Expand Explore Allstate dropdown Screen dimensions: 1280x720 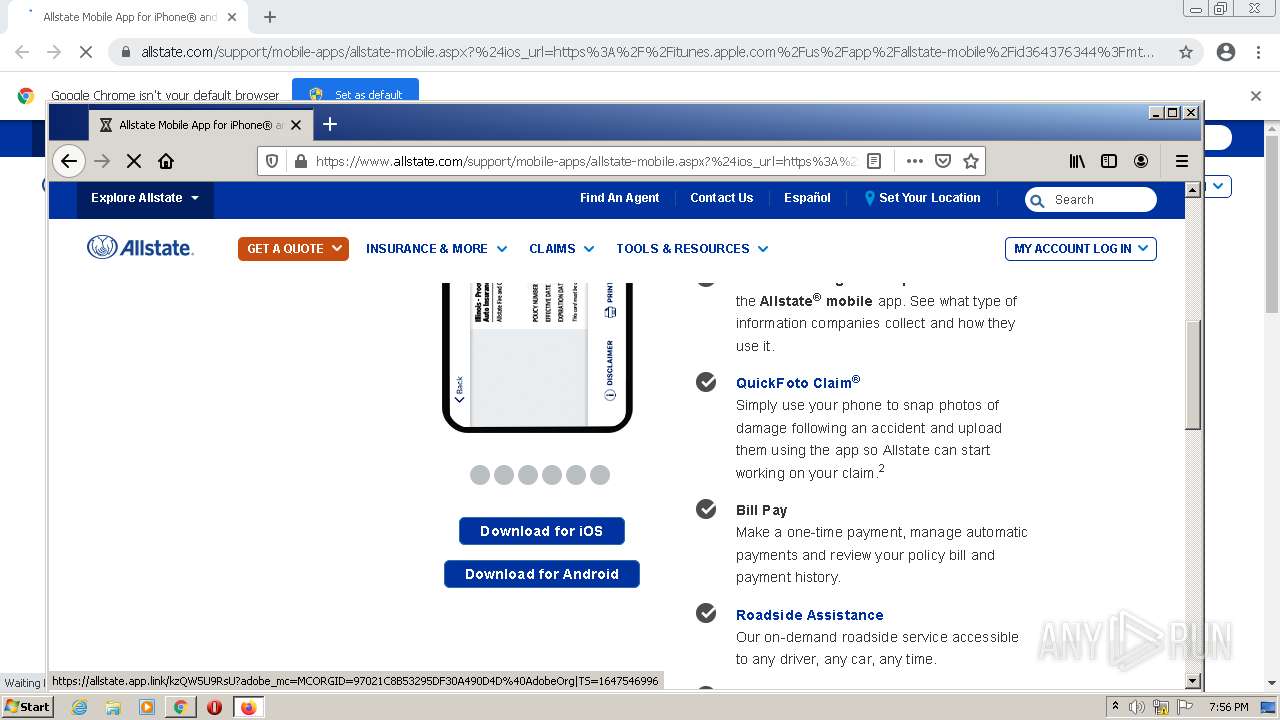point(145,198)
